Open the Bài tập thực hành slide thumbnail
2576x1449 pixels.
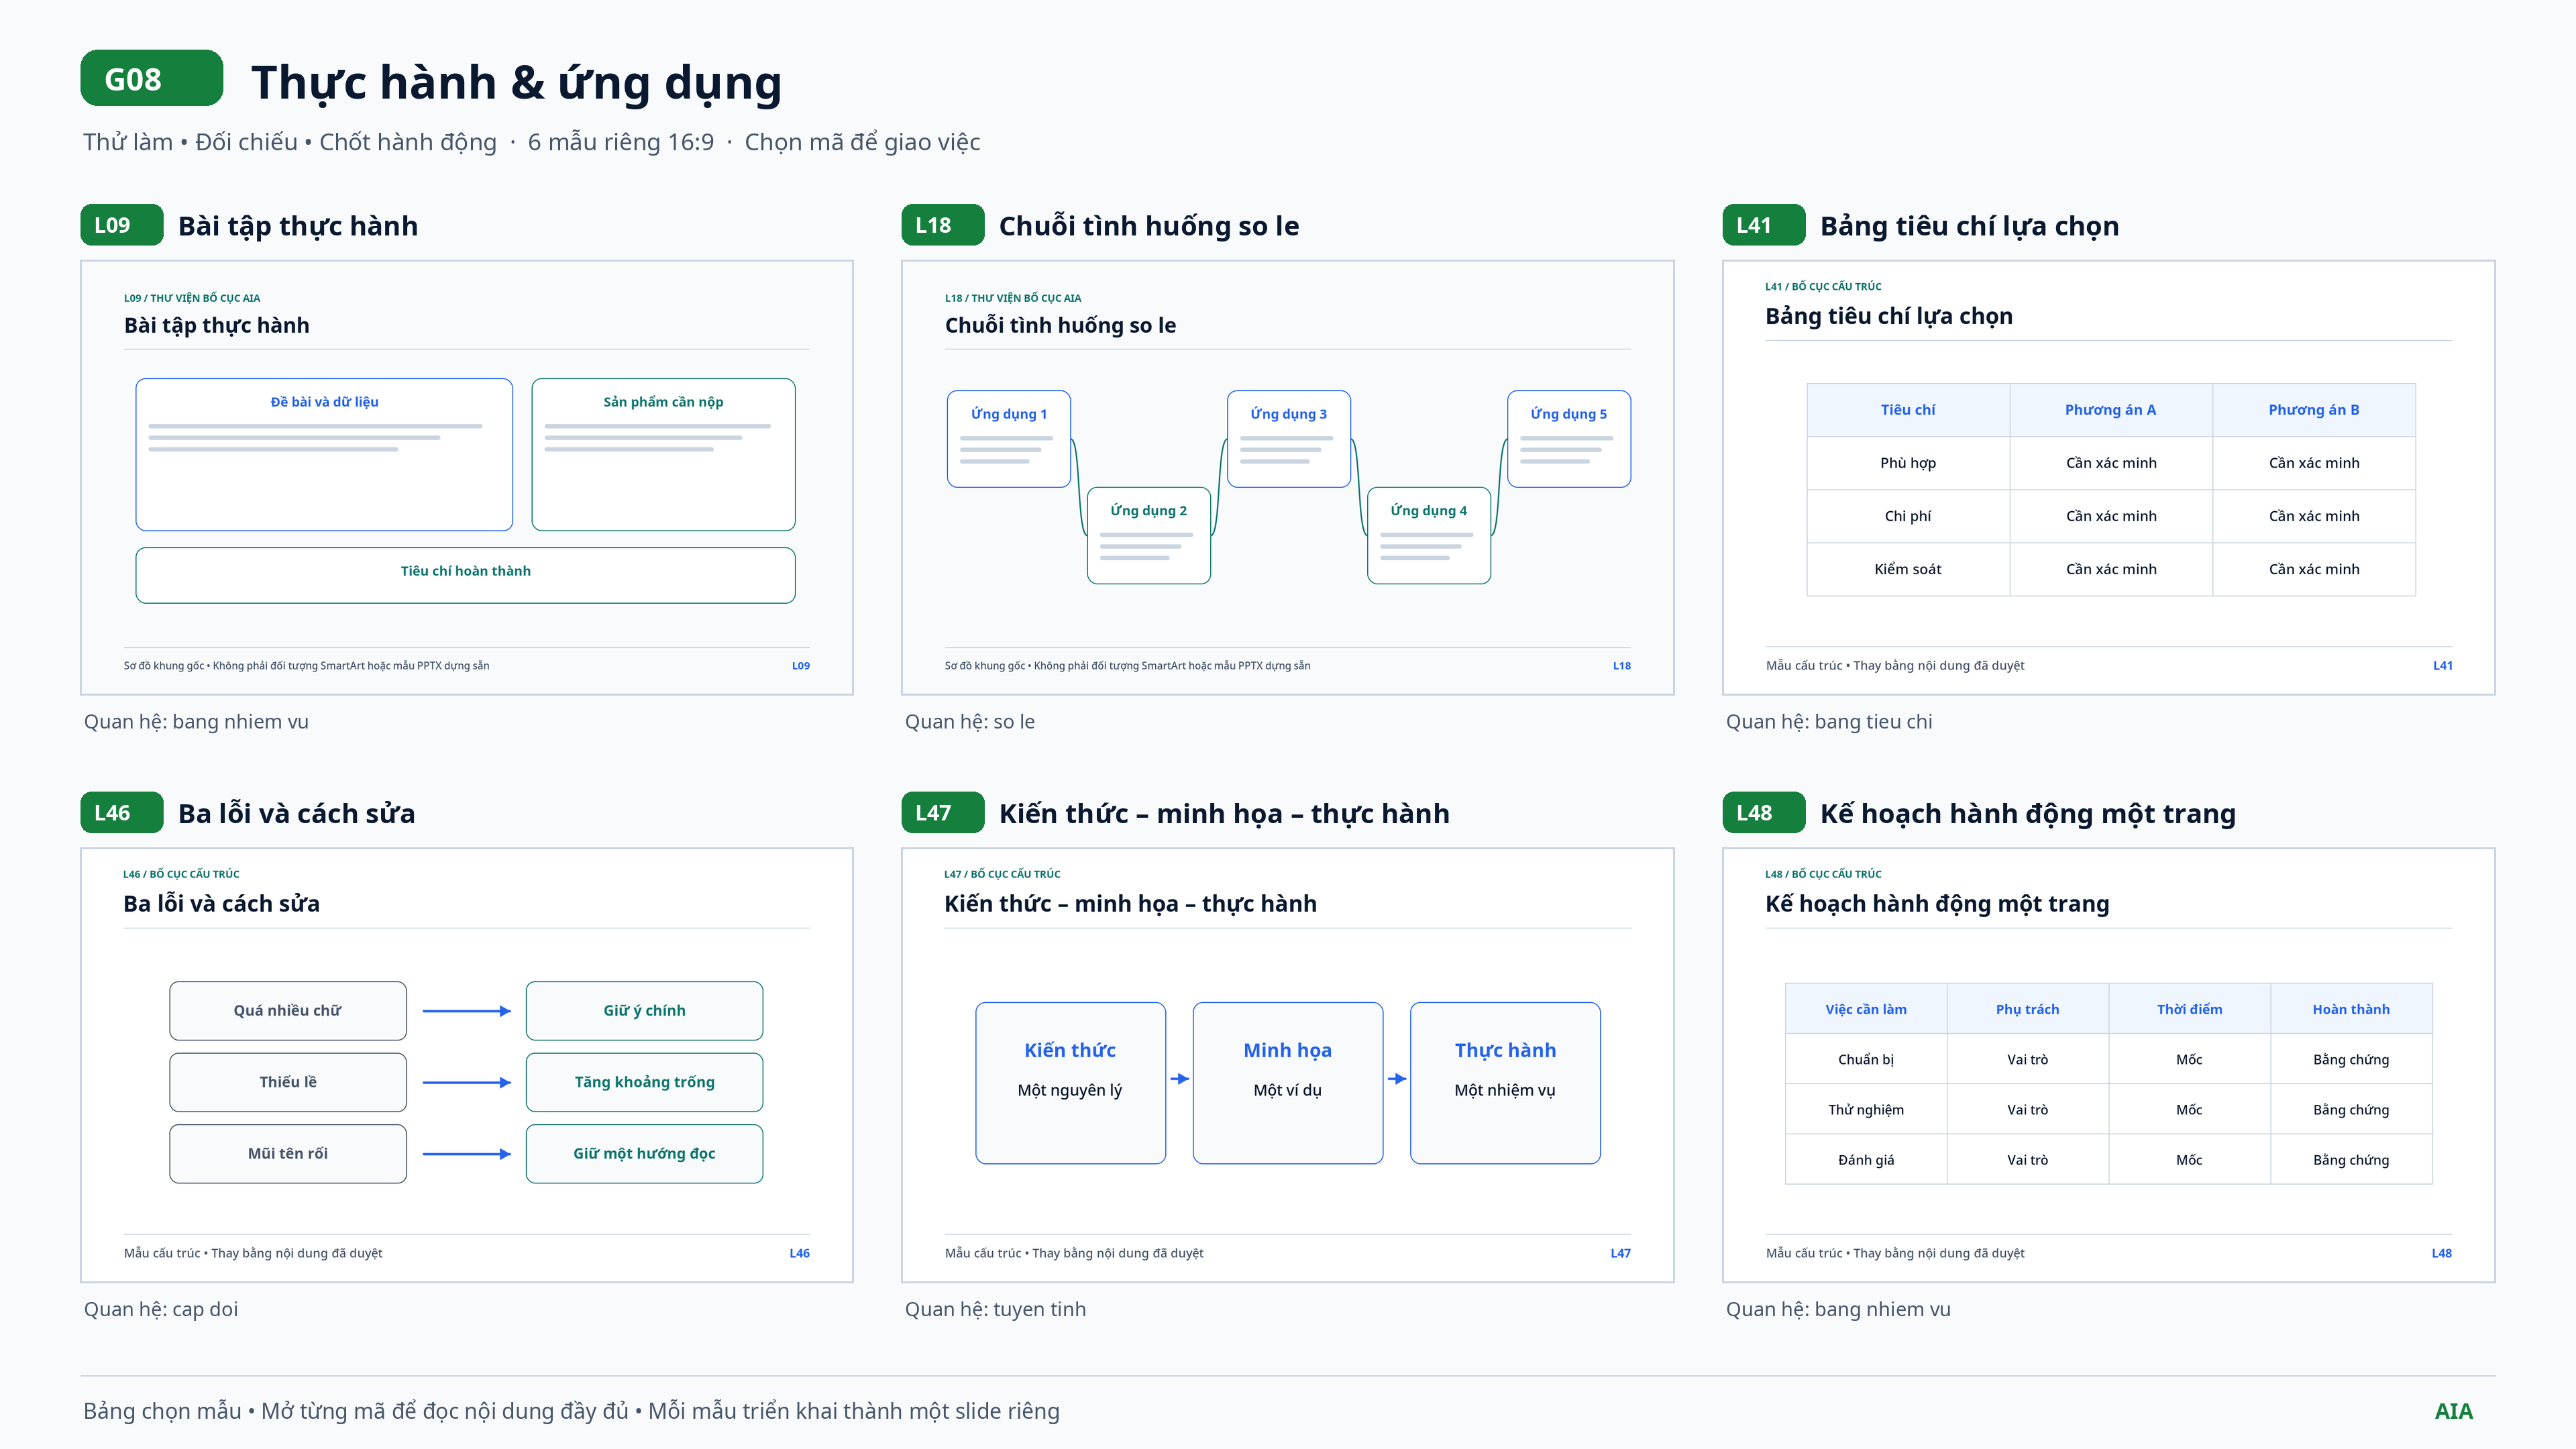pos(467,478)
